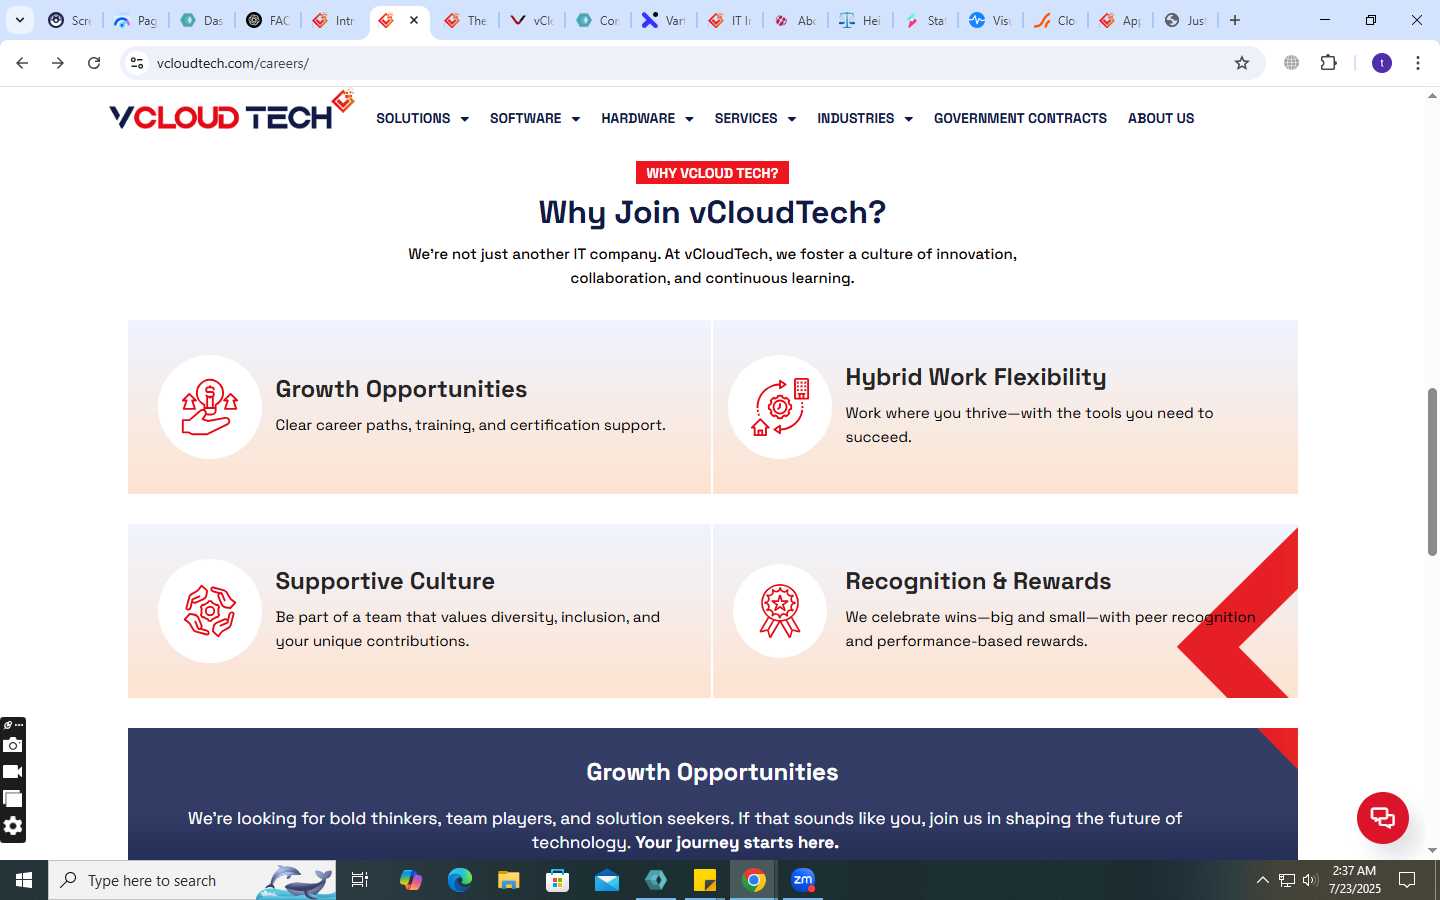Switch to the IT In browser tab
The width and height of the screenshot is (1440, 900).
[x=730, y=20]
